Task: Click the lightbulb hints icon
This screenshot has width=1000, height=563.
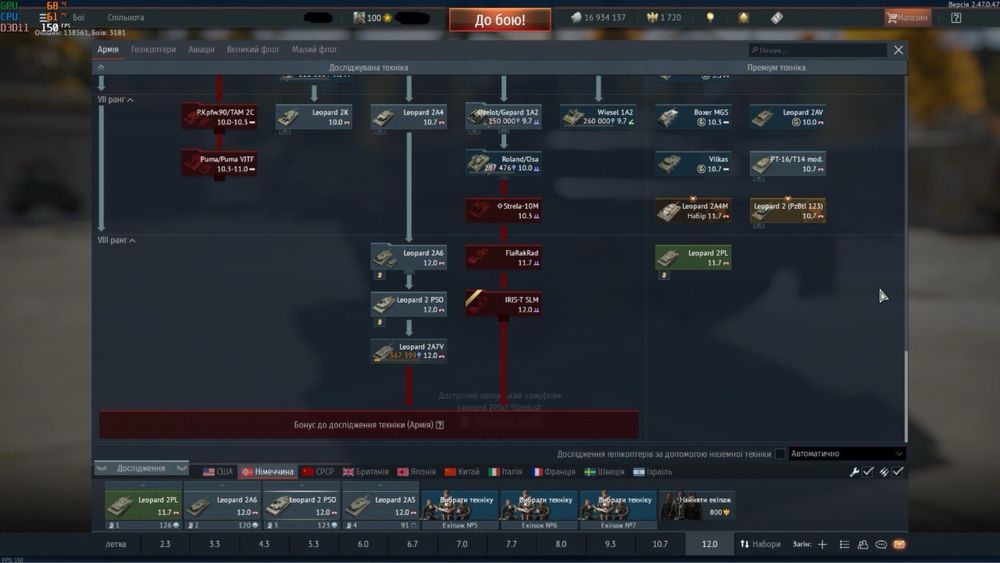Action: 710,18
